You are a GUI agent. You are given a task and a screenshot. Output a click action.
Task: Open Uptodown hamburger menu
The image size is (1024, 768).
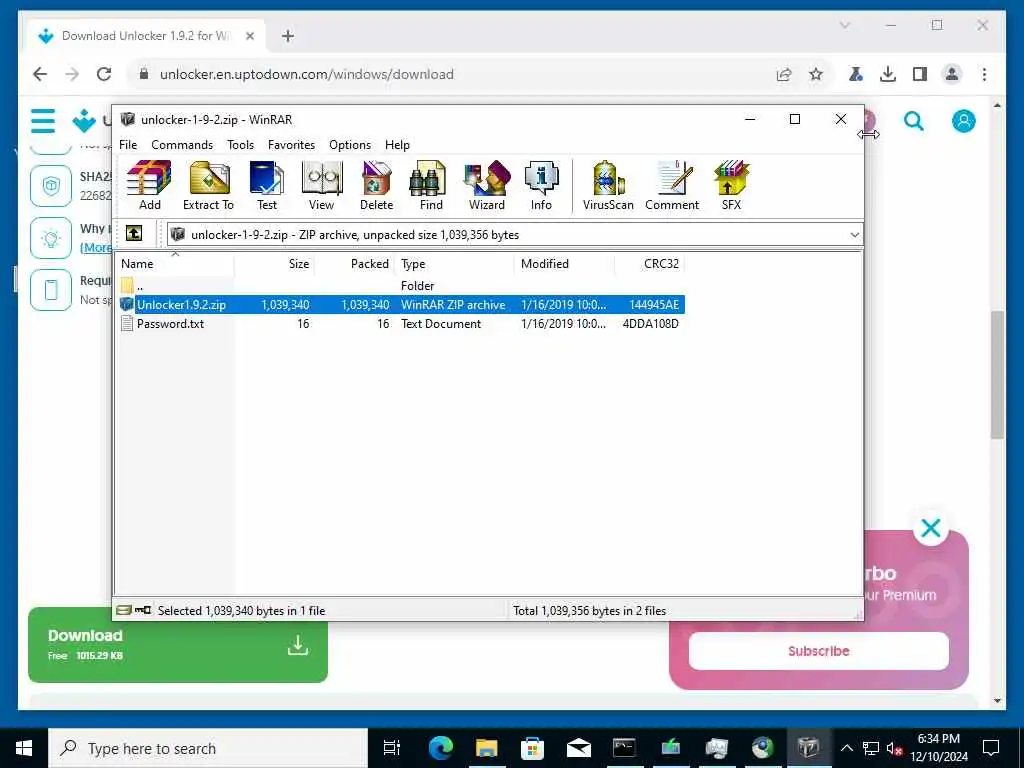coord(43,121)
